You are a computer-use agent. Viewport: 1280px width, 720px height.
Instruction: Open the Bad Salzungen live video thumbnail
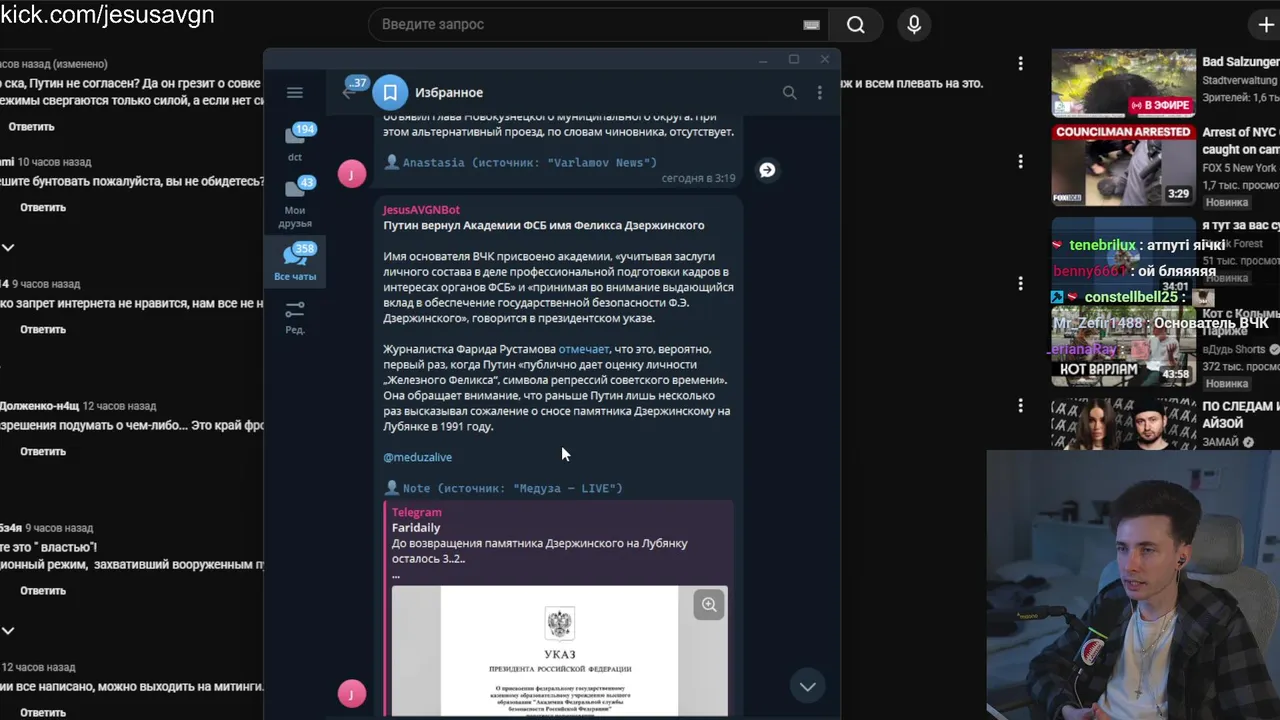(x=1123, y=83)
